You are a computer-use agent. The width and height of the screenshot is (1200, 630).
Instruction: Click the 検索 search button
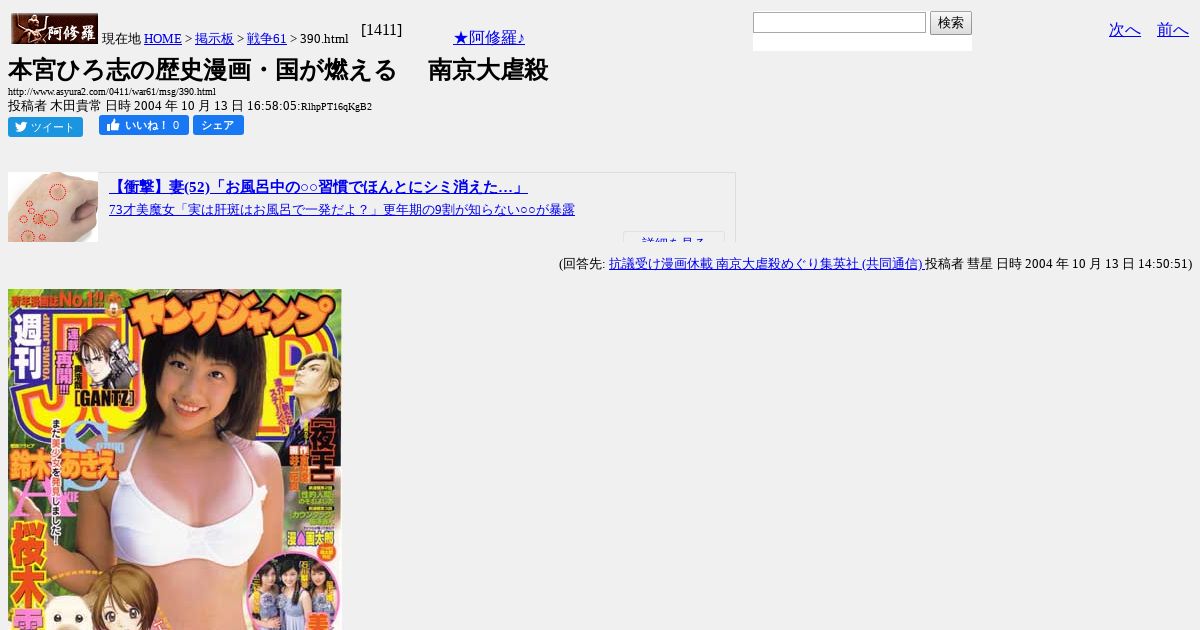951,23
